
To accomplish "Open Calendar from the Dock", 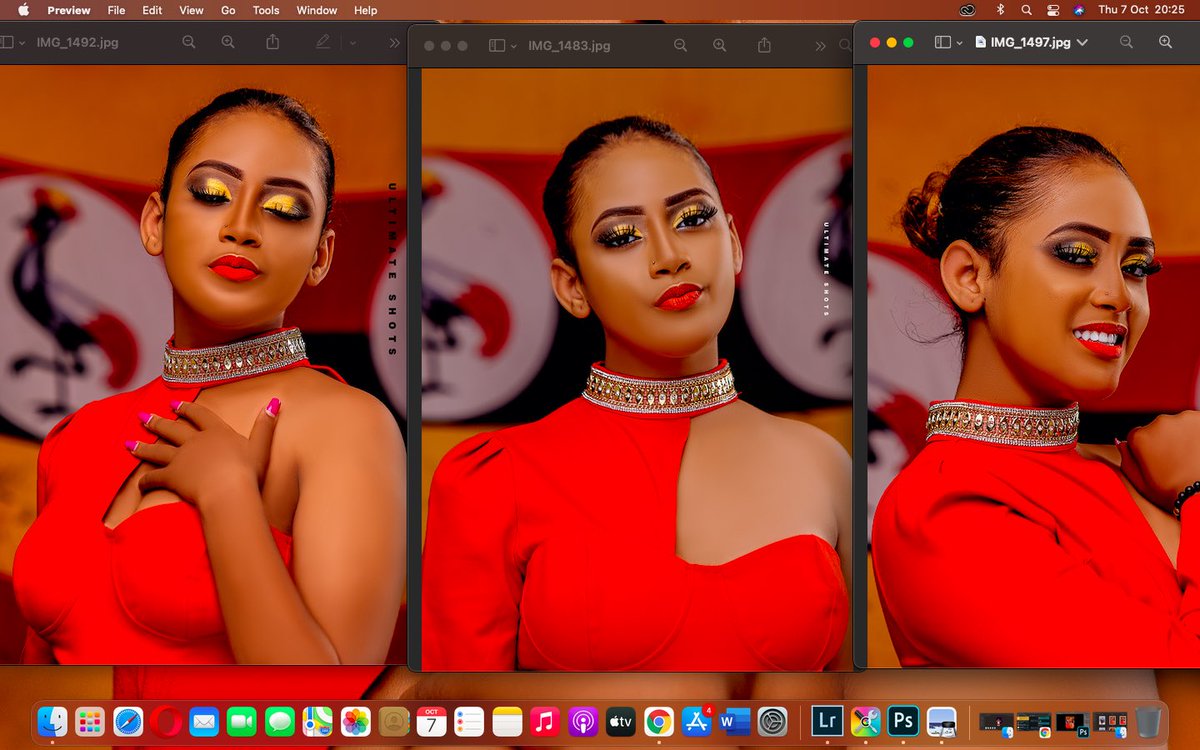I will 432,721.
